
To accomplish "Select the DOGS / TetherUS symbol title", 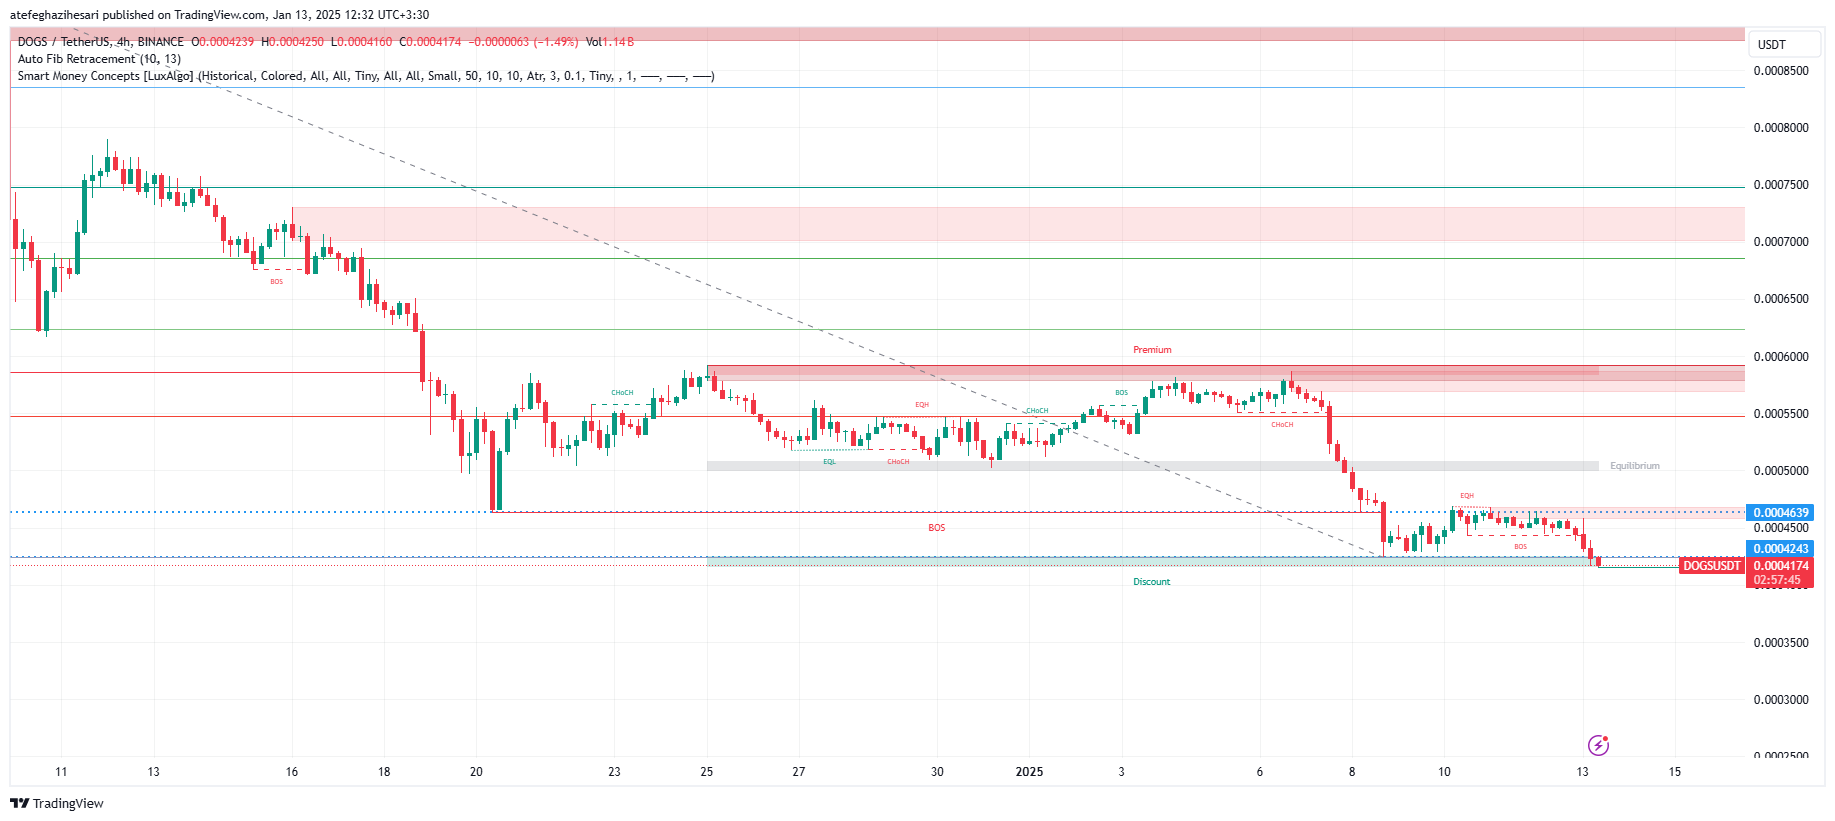I will pyautogui.click(x=100, y=42).
